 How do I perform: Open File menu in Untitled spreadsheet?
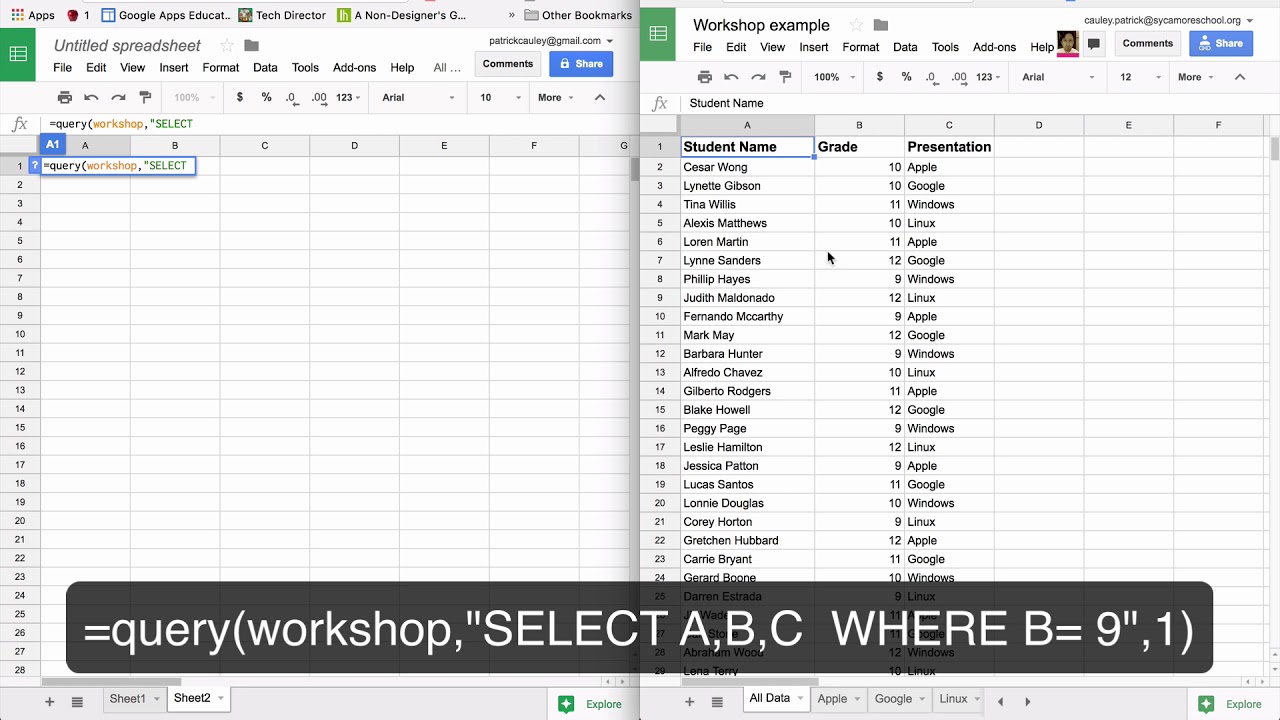[63, 67]
